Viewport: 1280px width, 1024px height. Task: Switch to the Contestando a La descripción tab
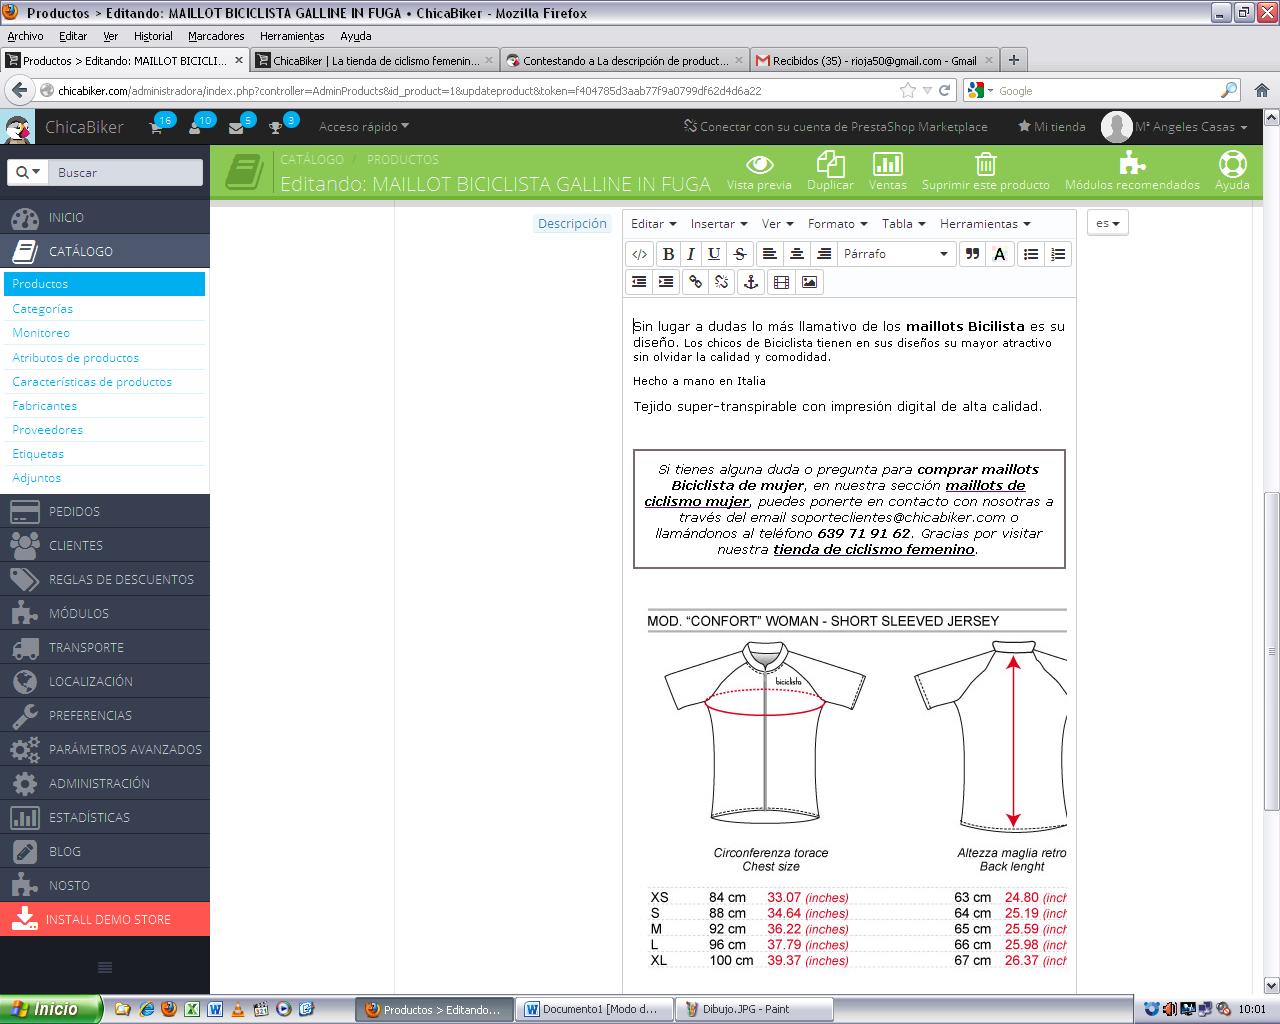tap(625, 60)
